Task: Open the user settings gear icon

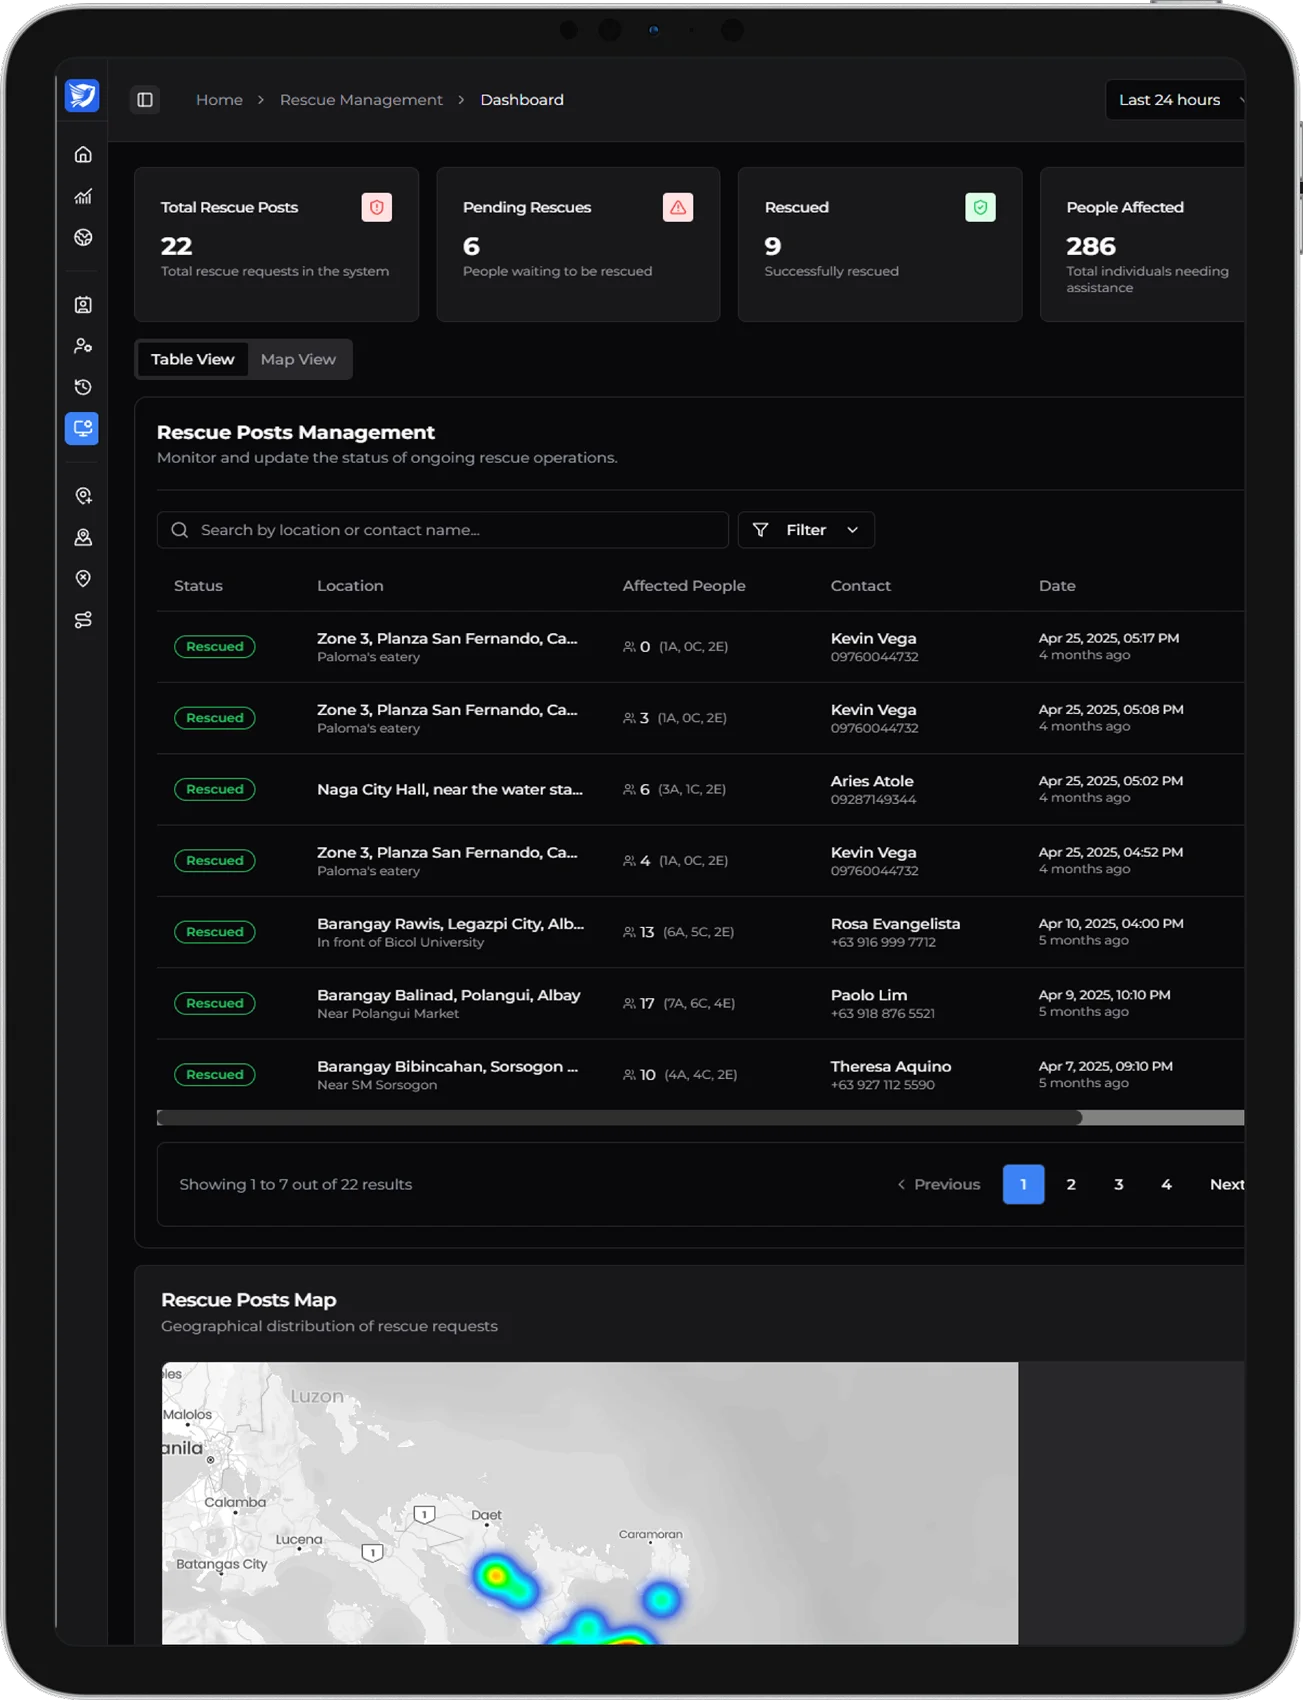Action: [83, 346]
